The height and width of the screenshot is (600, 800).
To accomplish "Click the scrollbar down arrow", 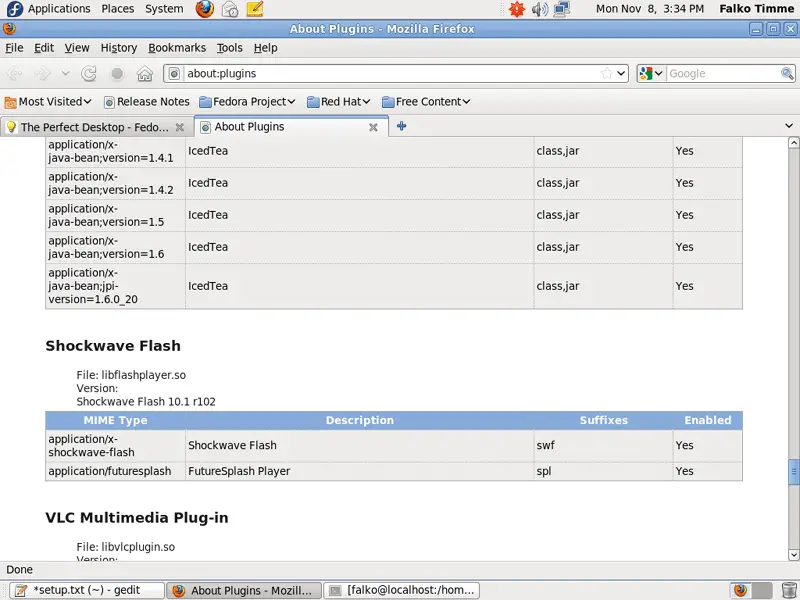I will click(794, 555).
